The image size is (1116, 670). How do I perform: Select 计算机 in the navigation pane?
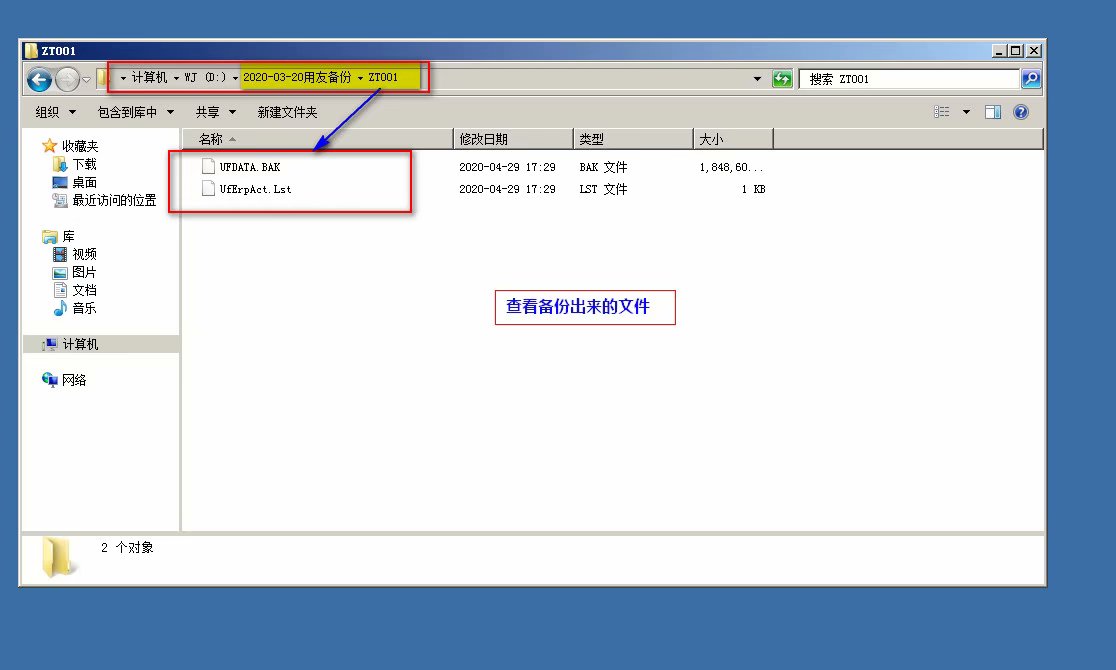pos(80,344)
